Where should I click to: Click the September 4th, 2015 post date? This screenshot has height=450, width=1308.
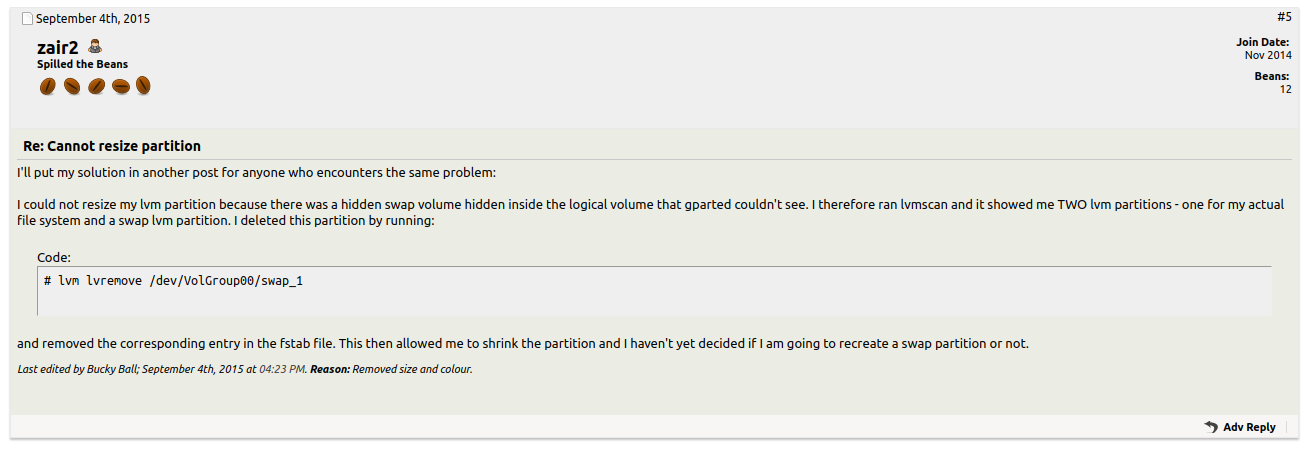(93, 19)
